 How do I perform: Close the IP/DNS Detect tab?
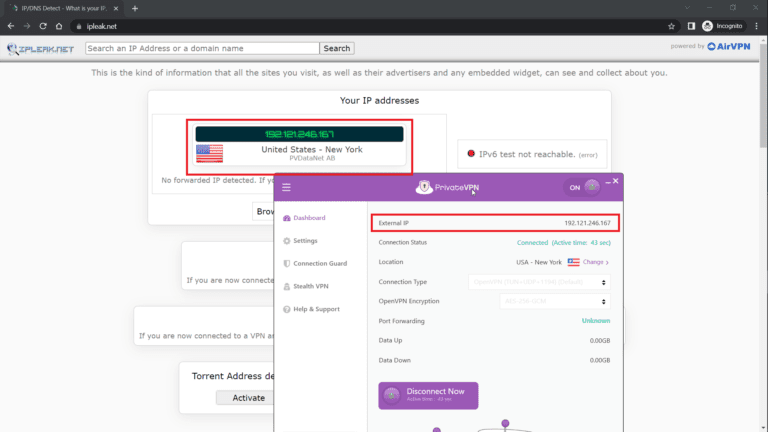click(116, 8)
